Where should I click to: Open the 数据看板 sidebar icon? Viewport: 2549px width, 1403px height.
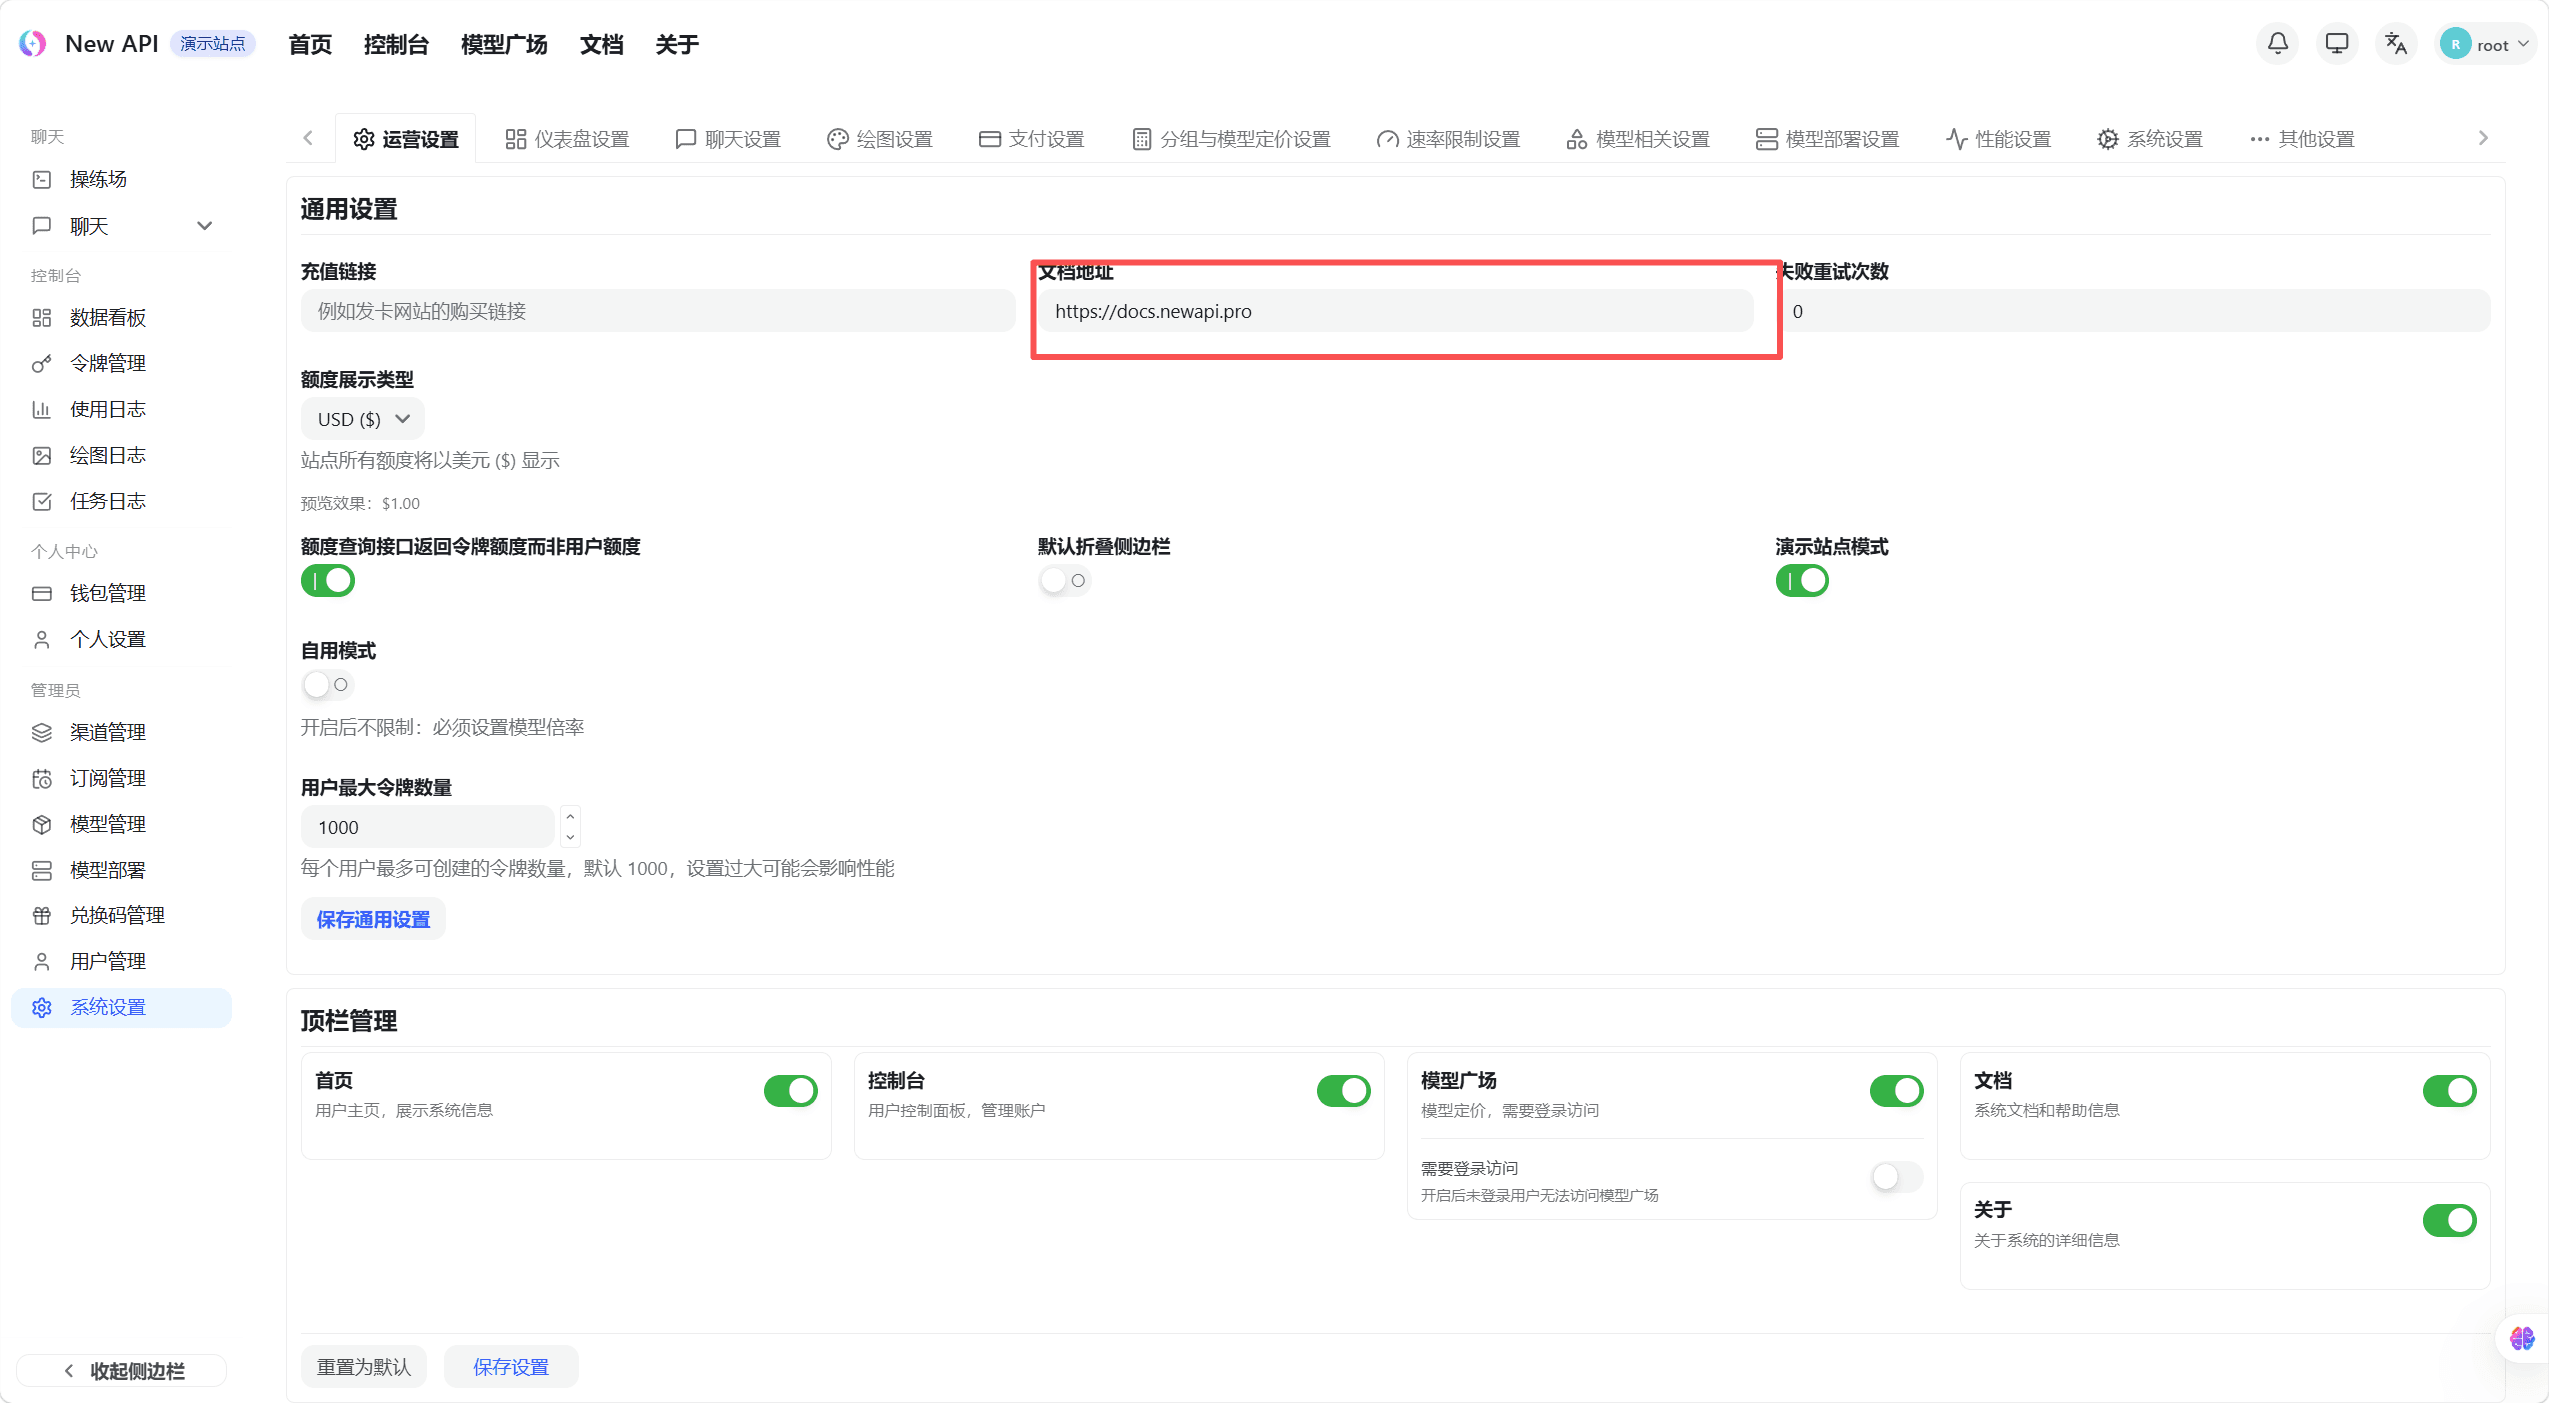tap(106, 317)
